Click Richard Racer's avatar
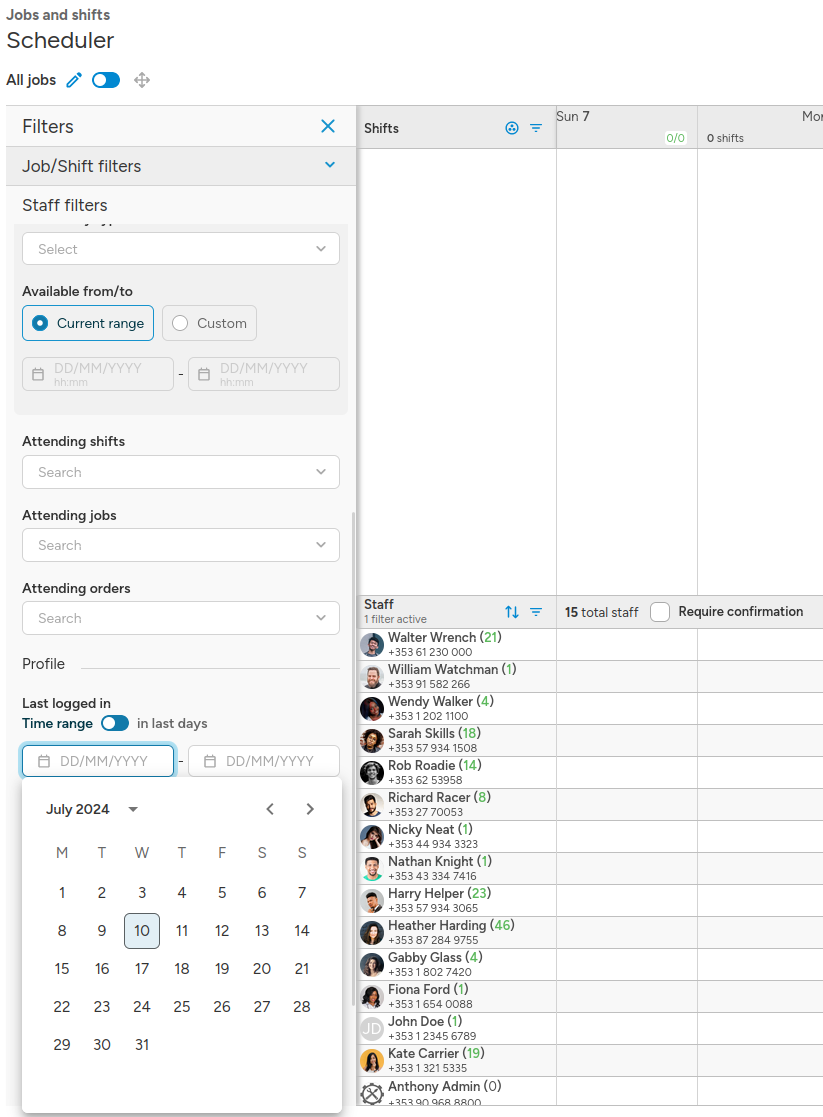This screenshot has width=823, height=1117. pyautogui.click(x=372, y=805)
